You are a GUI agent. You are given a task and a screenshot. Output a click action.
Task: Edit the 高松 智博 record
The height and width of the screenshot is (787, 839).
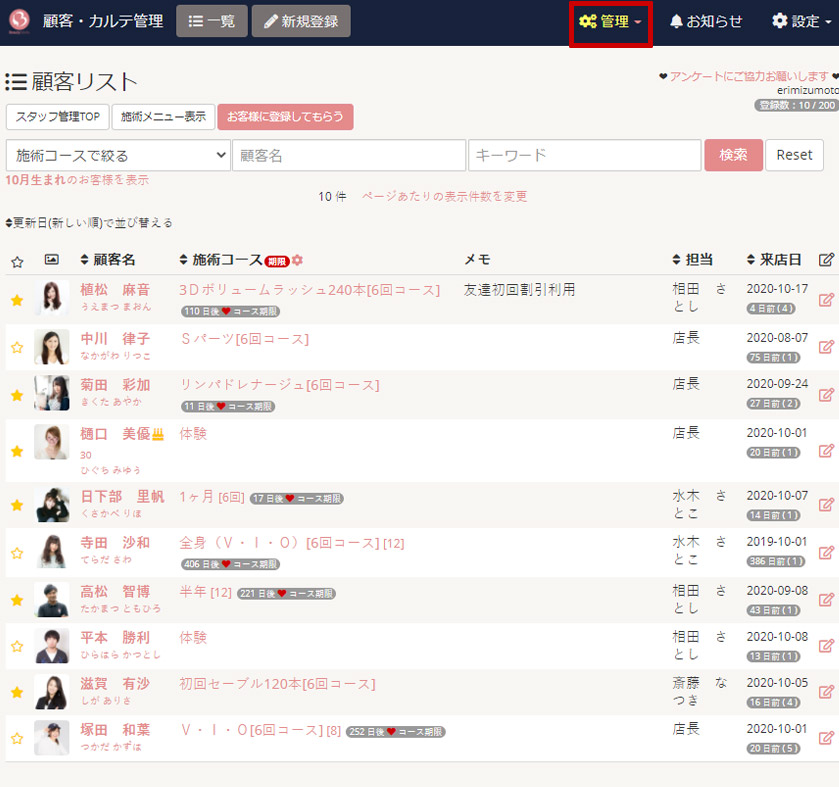point(826,600)
